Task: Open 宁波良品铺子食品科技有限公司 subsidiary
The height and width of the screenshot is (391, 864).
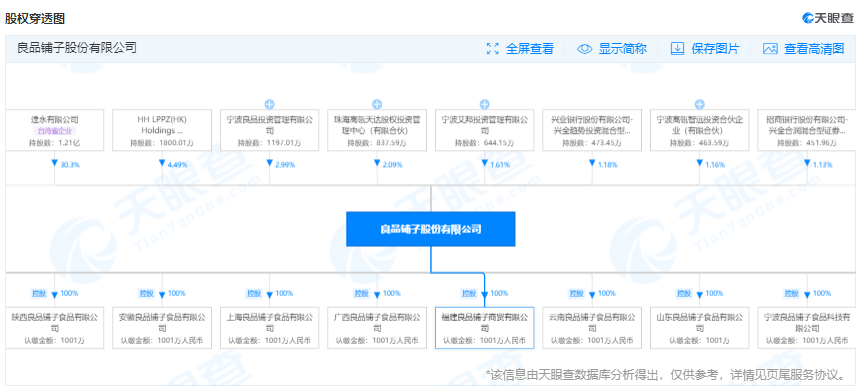Action: 807,328
